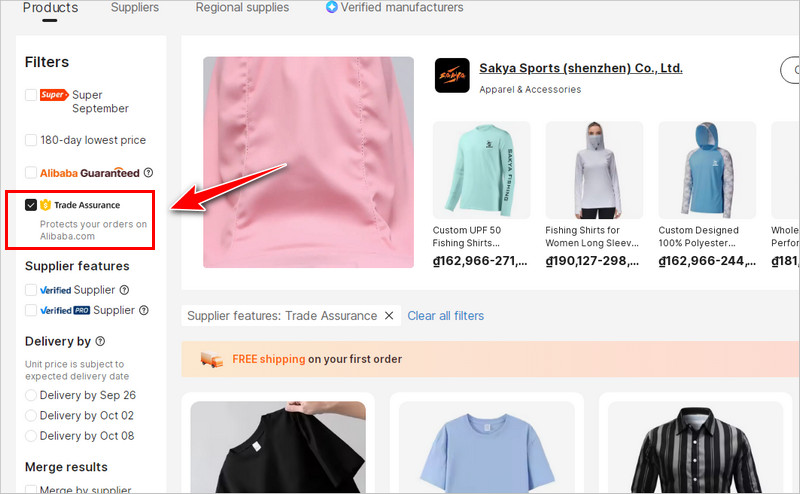Open the Custom UPF 50 Fishing Shirts thumbnail
800x494 pixels.
[x=482, y=170]
